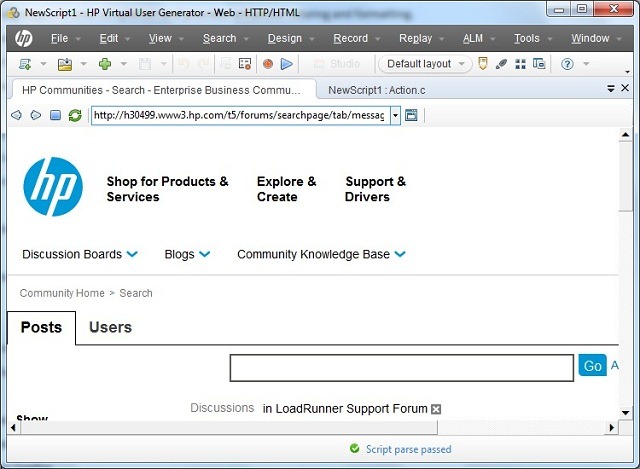Click vertical scrollbar up arrow
The image size is (640, 469).
(625, 134)
